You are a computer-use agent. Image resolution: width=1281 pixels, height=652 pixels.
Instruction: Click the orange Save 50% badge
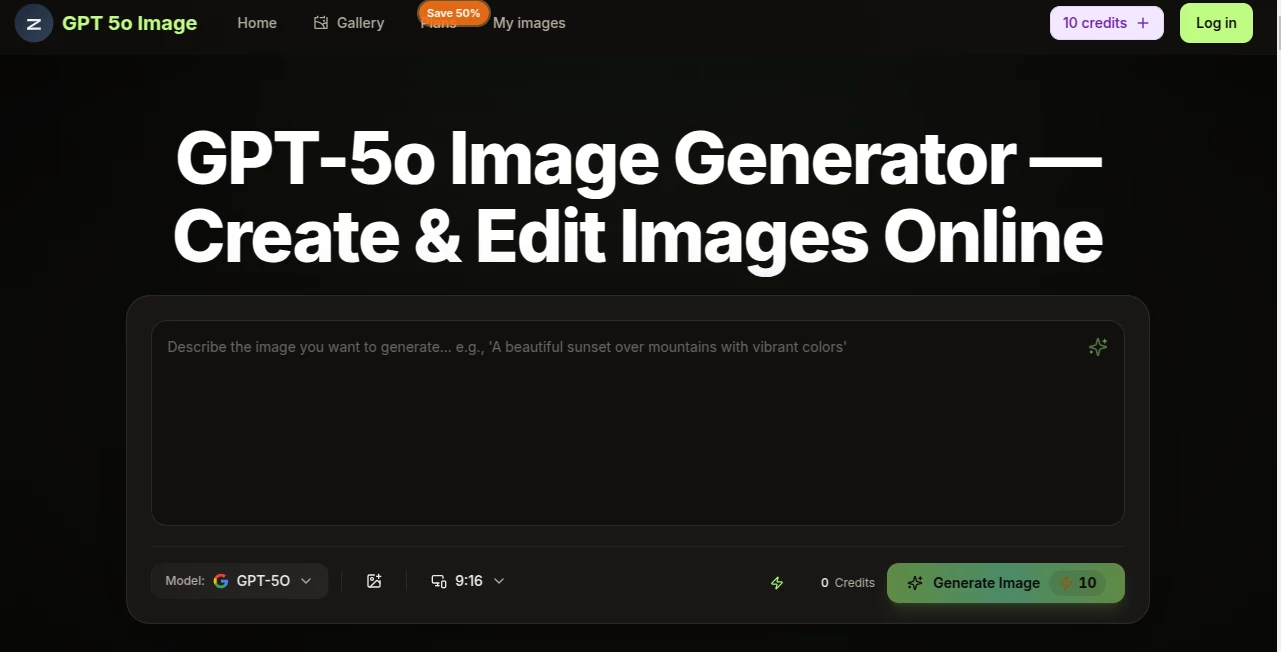coord(453,13)
